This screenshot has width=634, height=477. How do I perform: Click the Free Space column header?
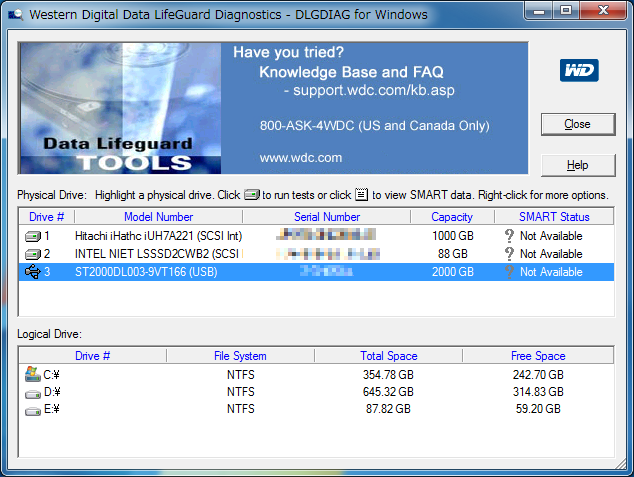[536, 355]
